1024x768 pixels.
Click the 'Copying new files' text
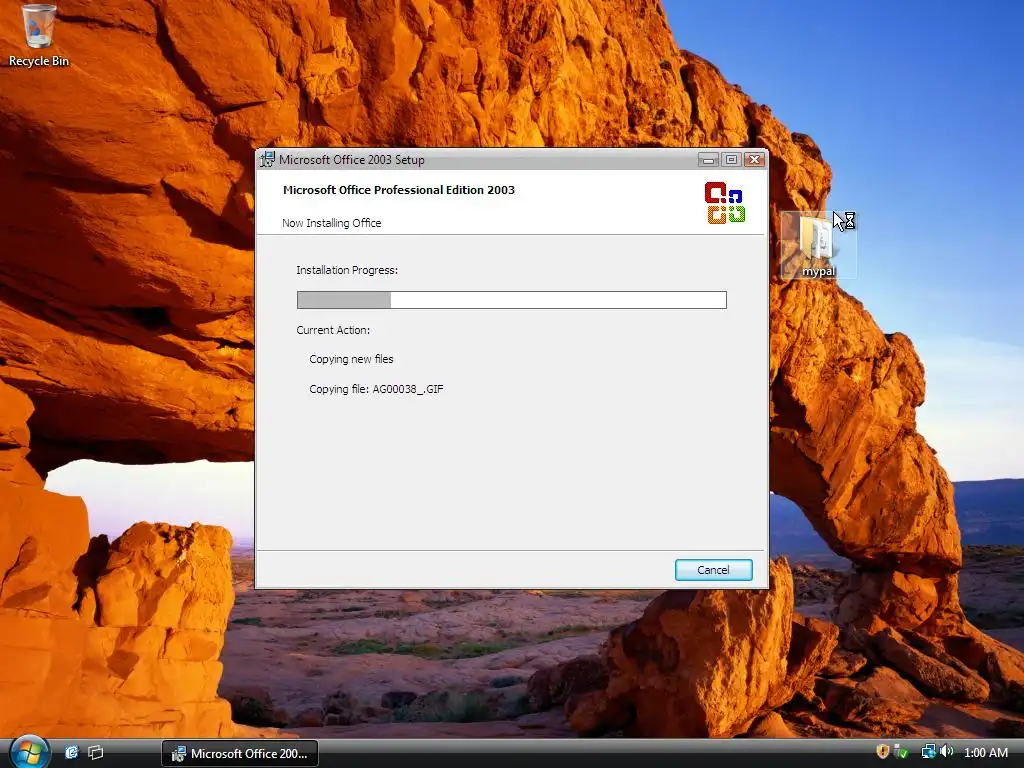pyautogui.click(x=351, y=359)
